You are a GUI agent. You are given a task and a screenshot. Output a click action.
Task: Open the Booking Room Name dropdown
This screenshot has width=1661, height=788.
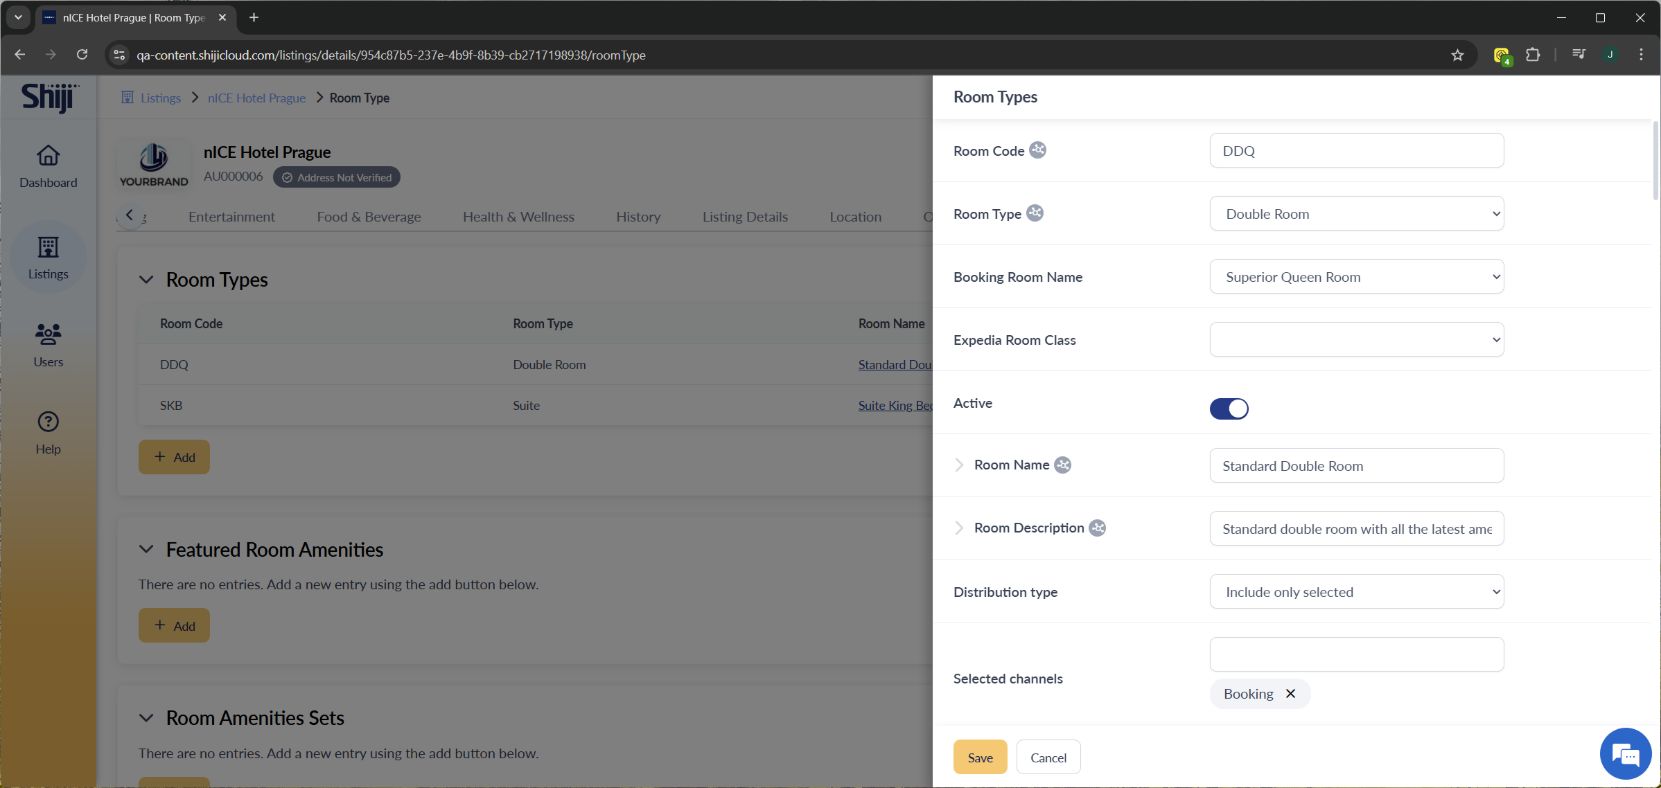pos(1356,277)
